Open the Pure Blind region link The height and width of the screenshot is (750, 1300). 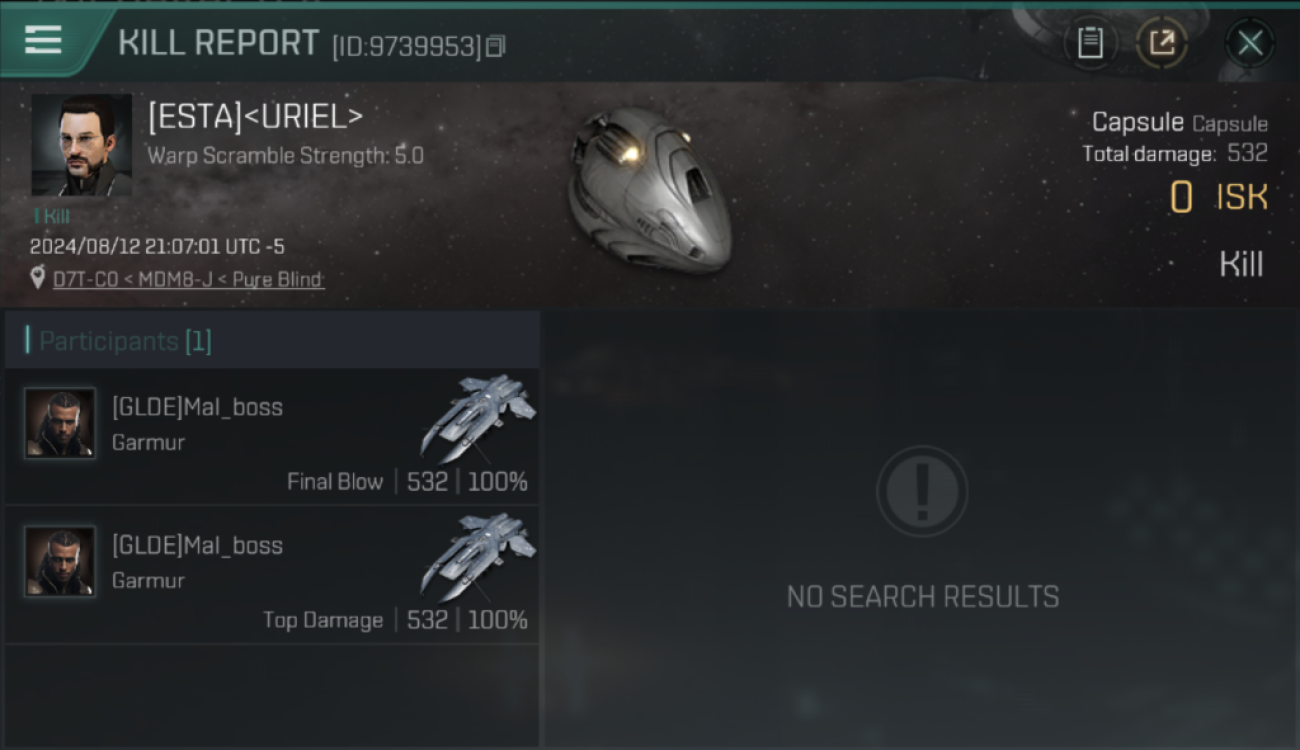pos(278,280)
